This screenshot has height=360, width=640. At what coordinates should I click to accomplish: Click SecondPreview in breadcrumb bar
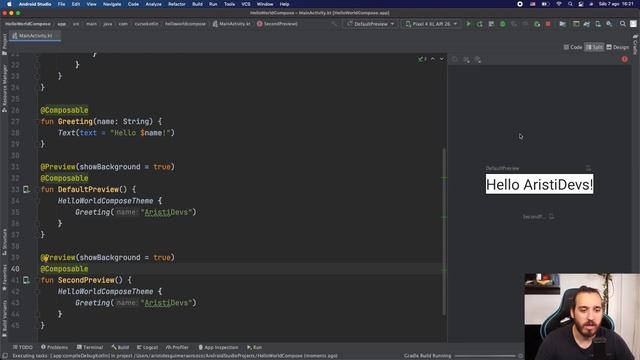(x=277, y=24)
